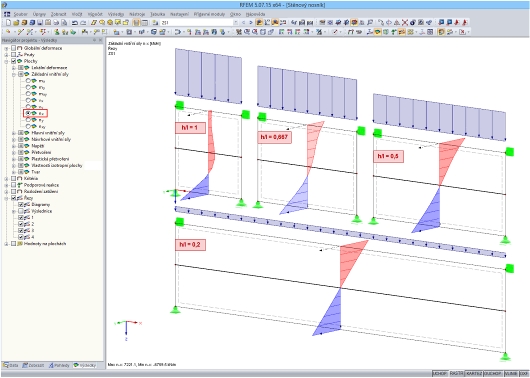The width and height of the screenshot is (530, 378).
Task: Click the red X delete icon in top toolbar
Action: 405,23
